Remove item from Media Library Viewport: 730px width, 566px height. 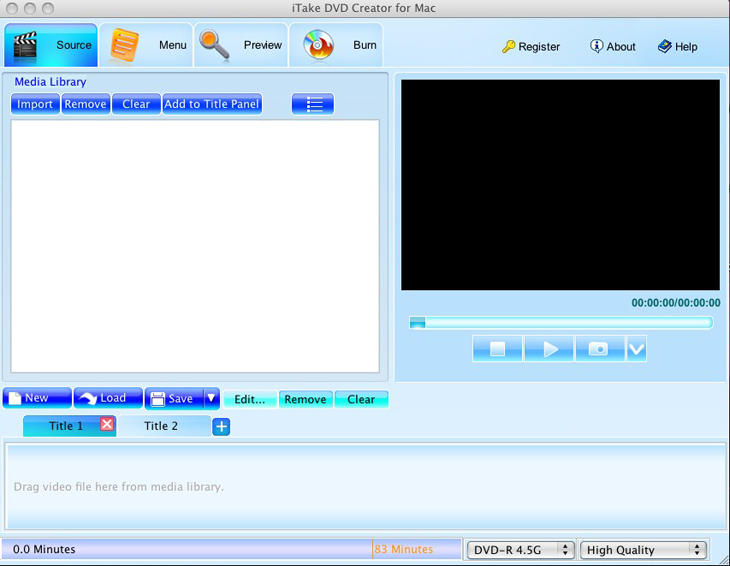tap(86, 104)
